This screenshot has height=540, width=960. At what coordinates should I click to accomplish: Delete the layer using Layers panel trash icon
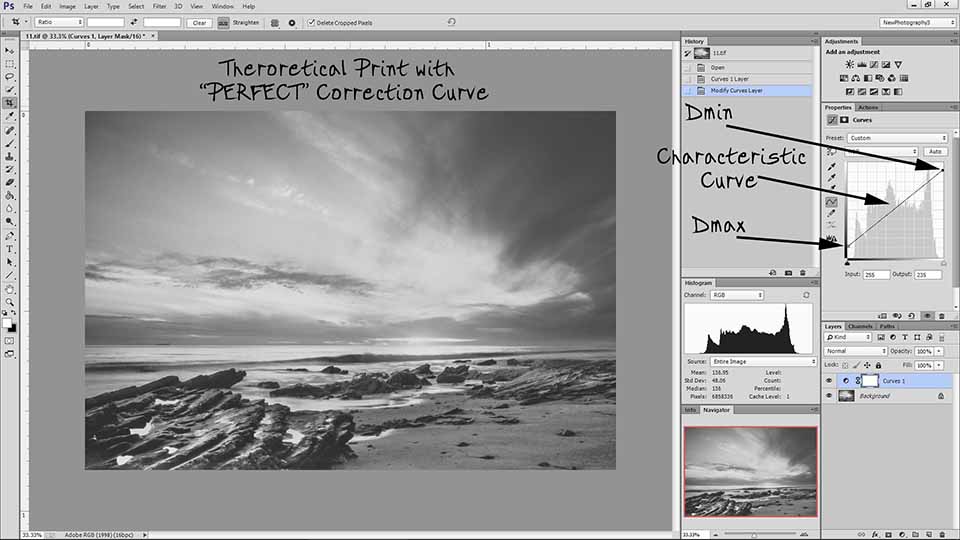pyautogui.click(x=941, y=534)
